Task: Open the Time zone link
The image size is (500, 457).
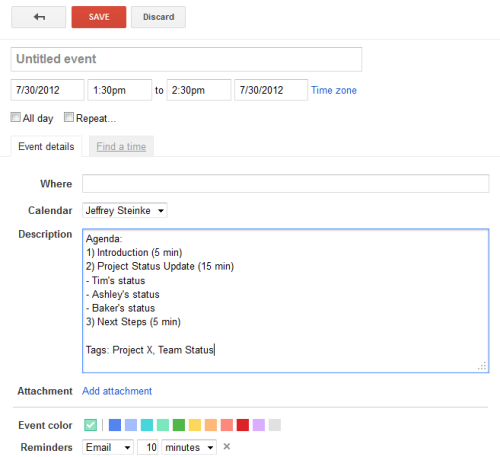Action: (x=334, y=90)
